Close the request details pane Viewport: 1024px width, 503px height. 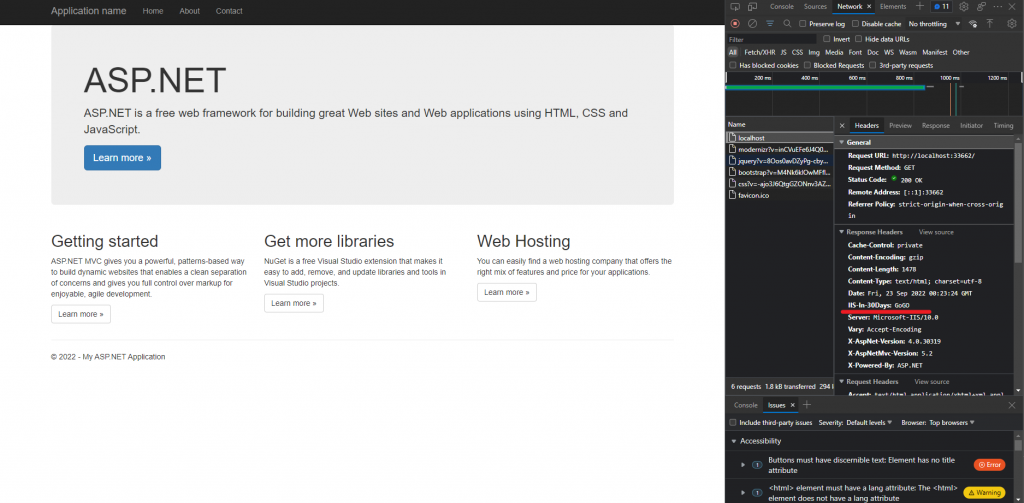tap(842, 125)
